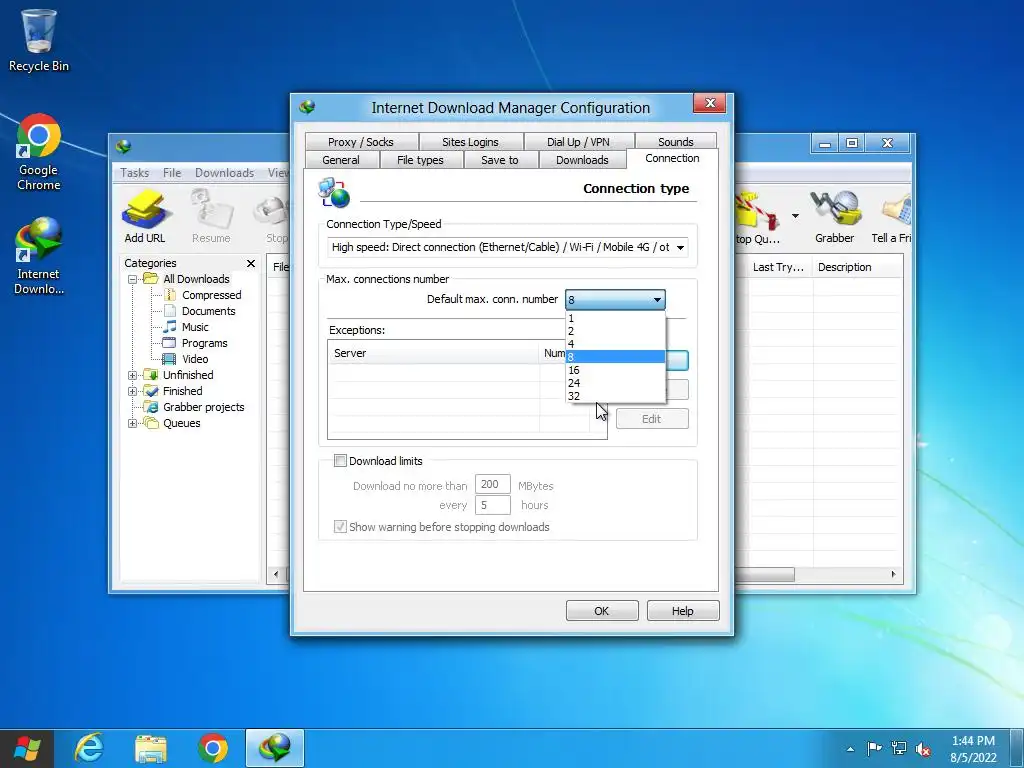The height and width of the screenshot is (768, 1024).
Task: Click the hours interval field
Action: 492,505
